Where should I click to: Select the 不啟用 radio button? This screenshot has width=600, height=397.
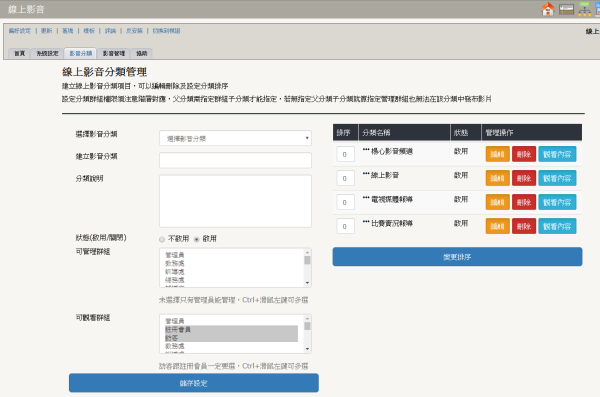[x=162, y=239]
